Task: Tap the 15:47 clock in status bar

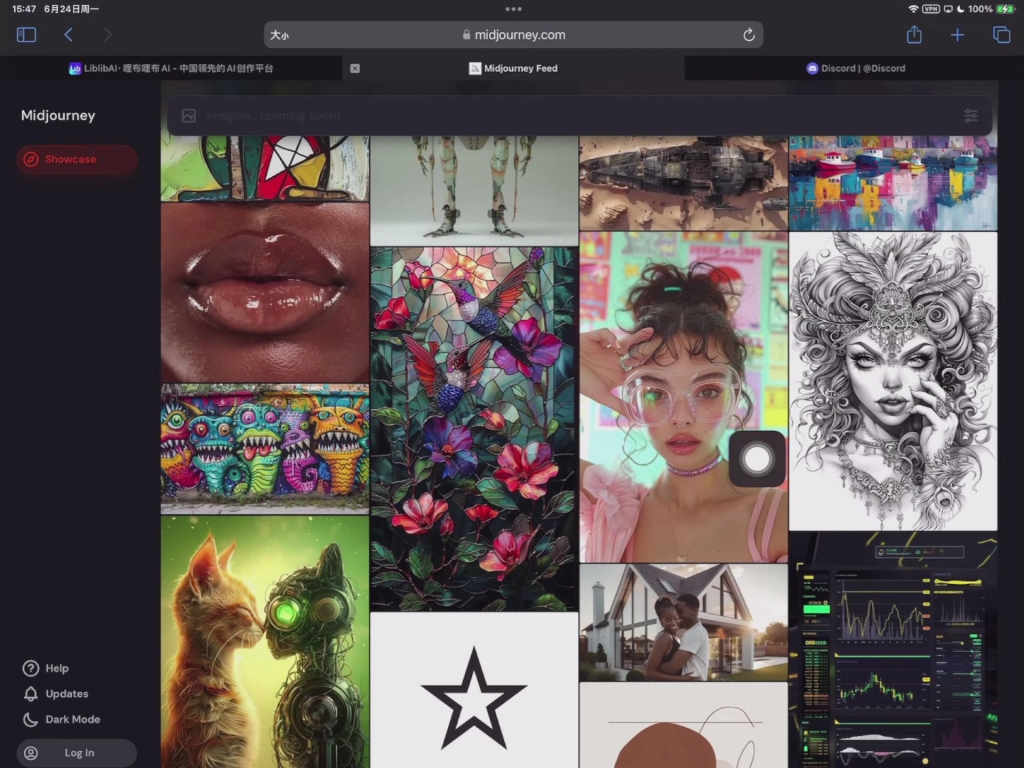Action: pyautogui.click(x=24, y=9)
